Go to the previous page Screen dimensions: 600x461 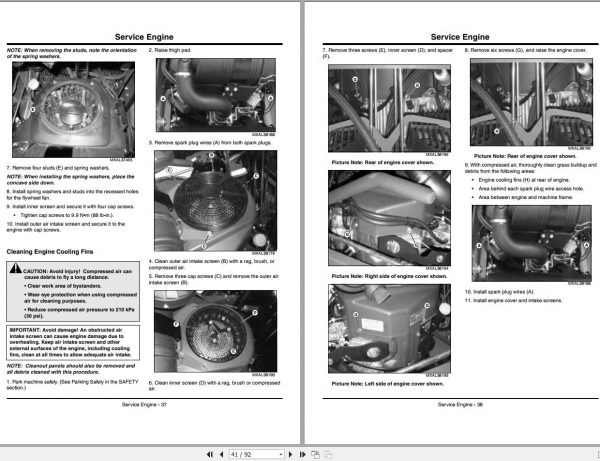222,454
